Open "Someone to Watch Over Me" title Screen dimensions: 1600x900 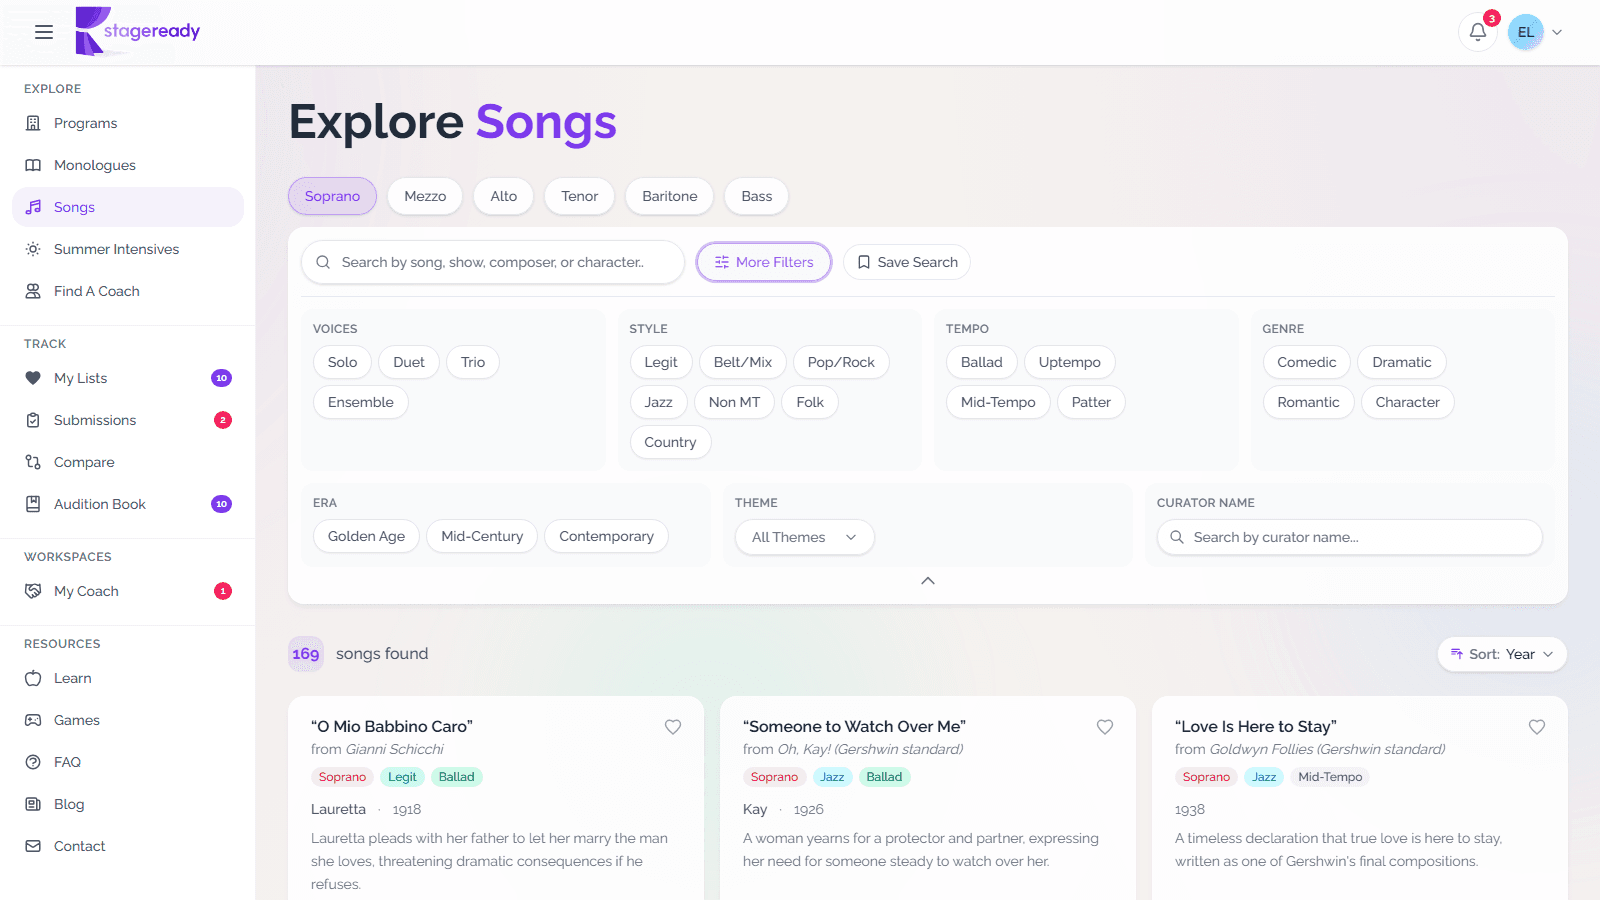[x=854, y=726]
